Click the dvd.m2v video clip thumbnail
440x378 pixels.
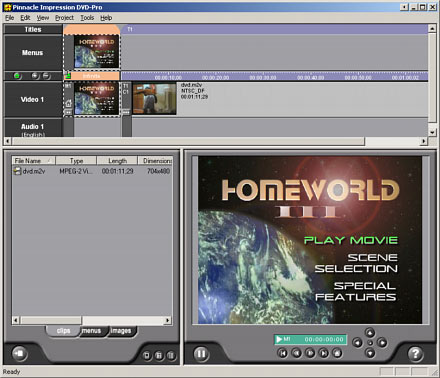coord(155,99)
